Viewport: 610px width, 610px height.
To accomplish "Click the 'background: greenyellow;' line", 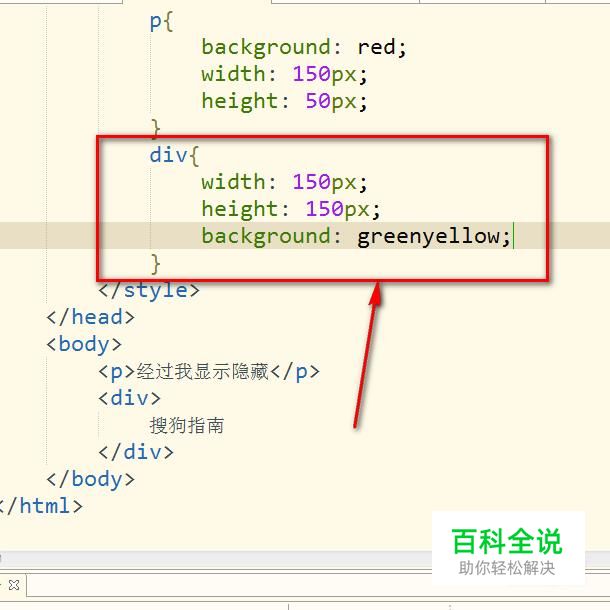I will pyautogui.click(x=356, y=236).
